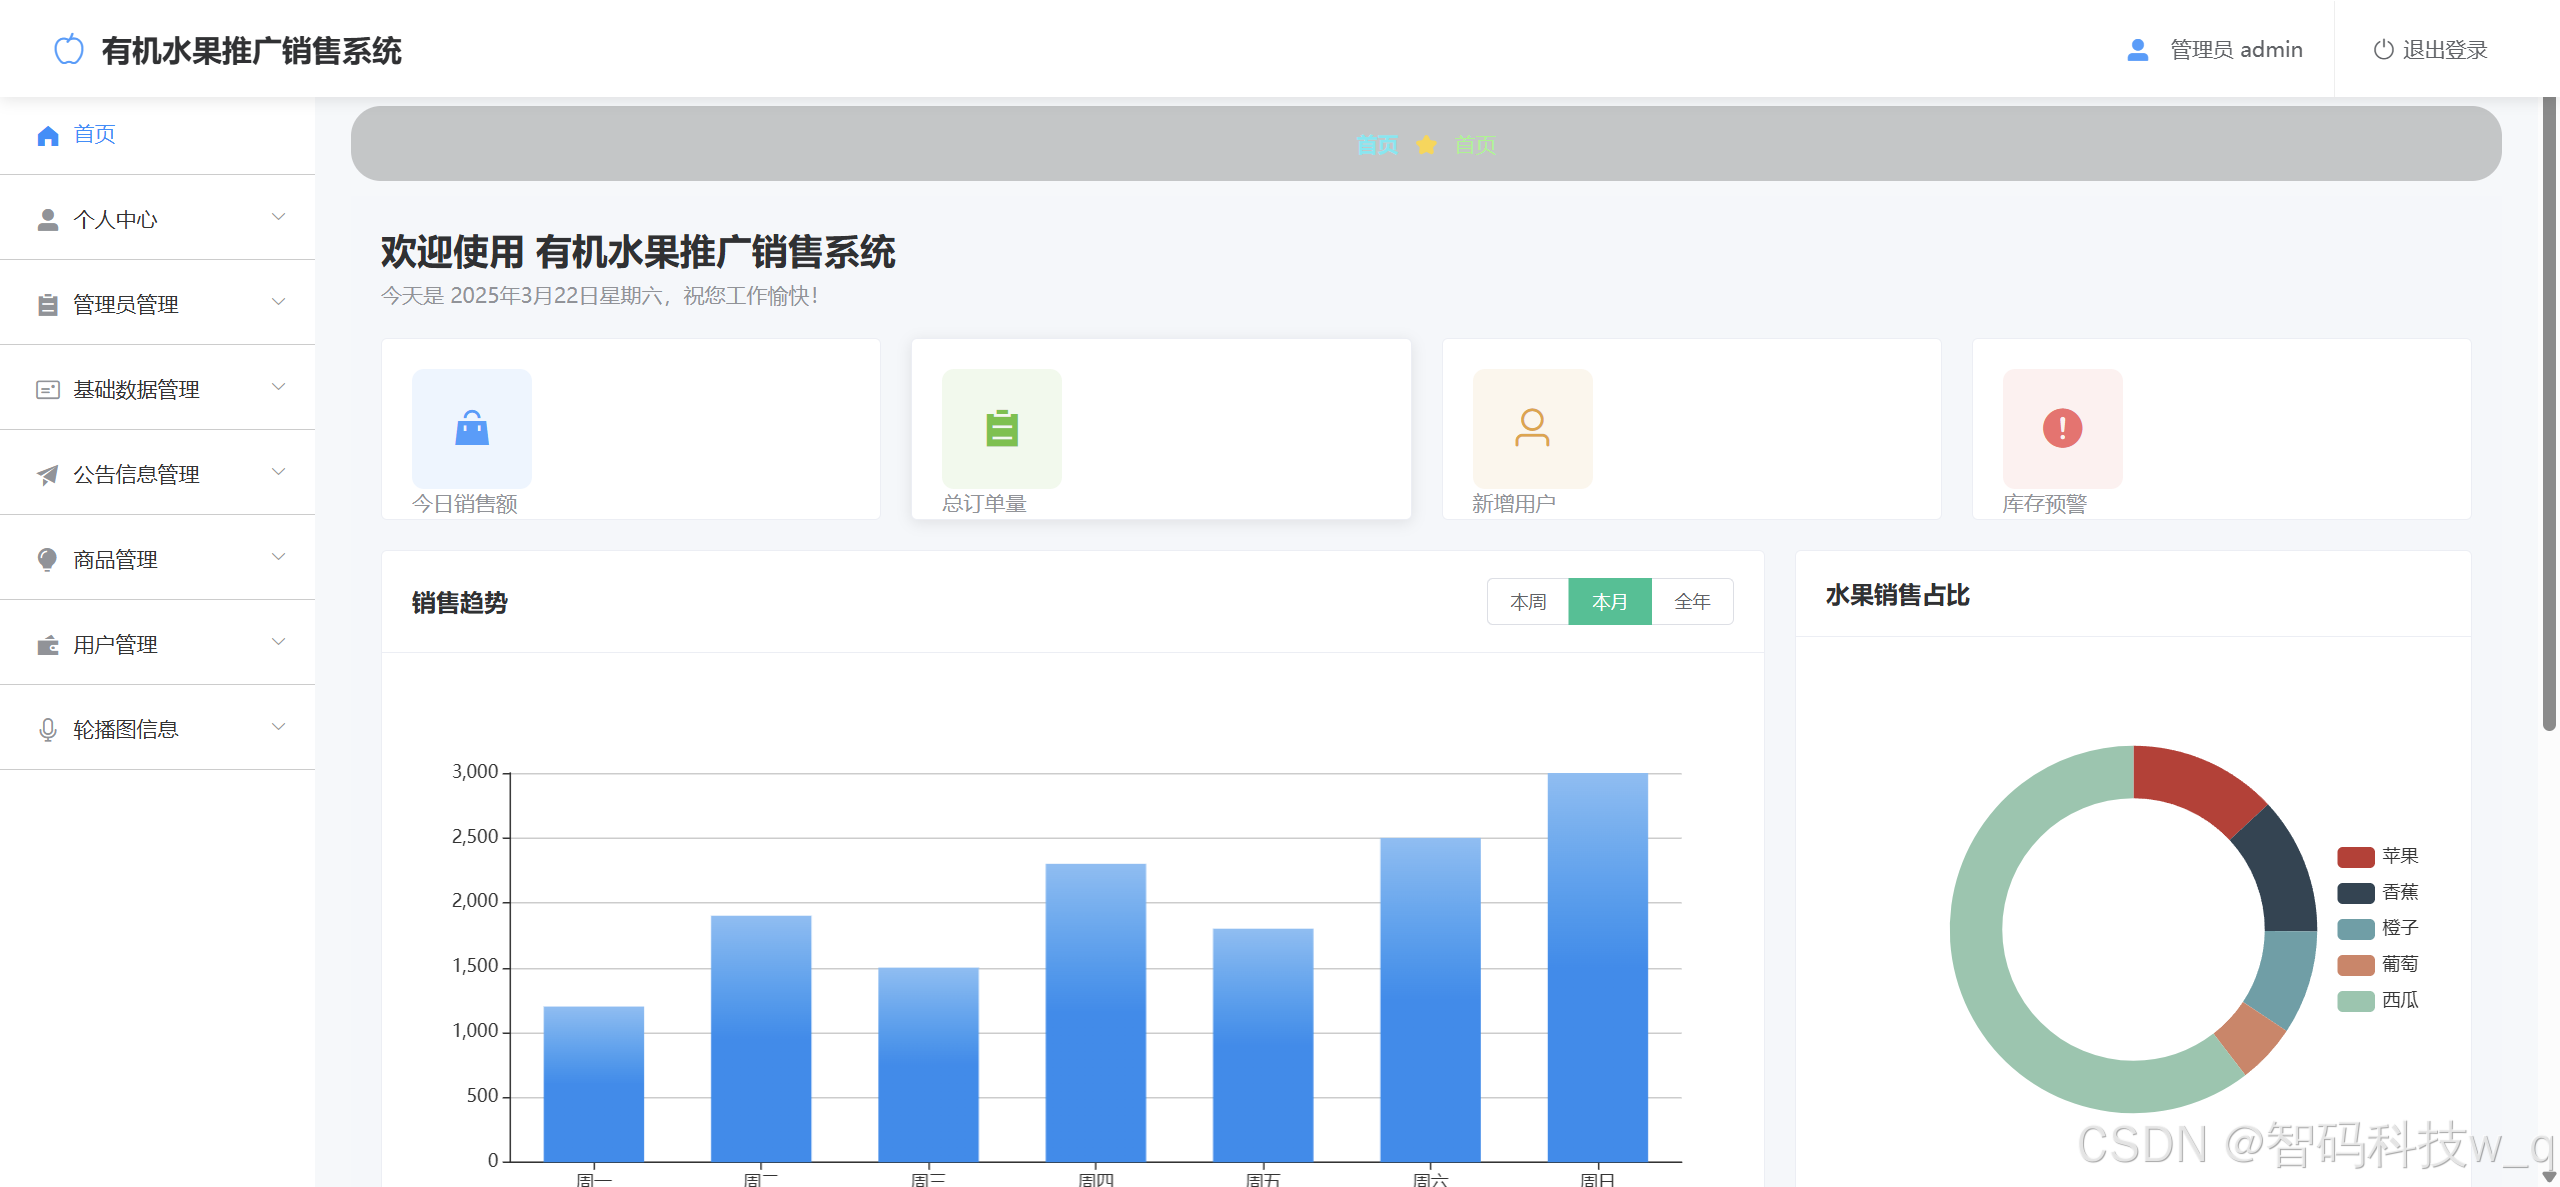Click the yellow star in breadcrumb bar

(1426, 145)
